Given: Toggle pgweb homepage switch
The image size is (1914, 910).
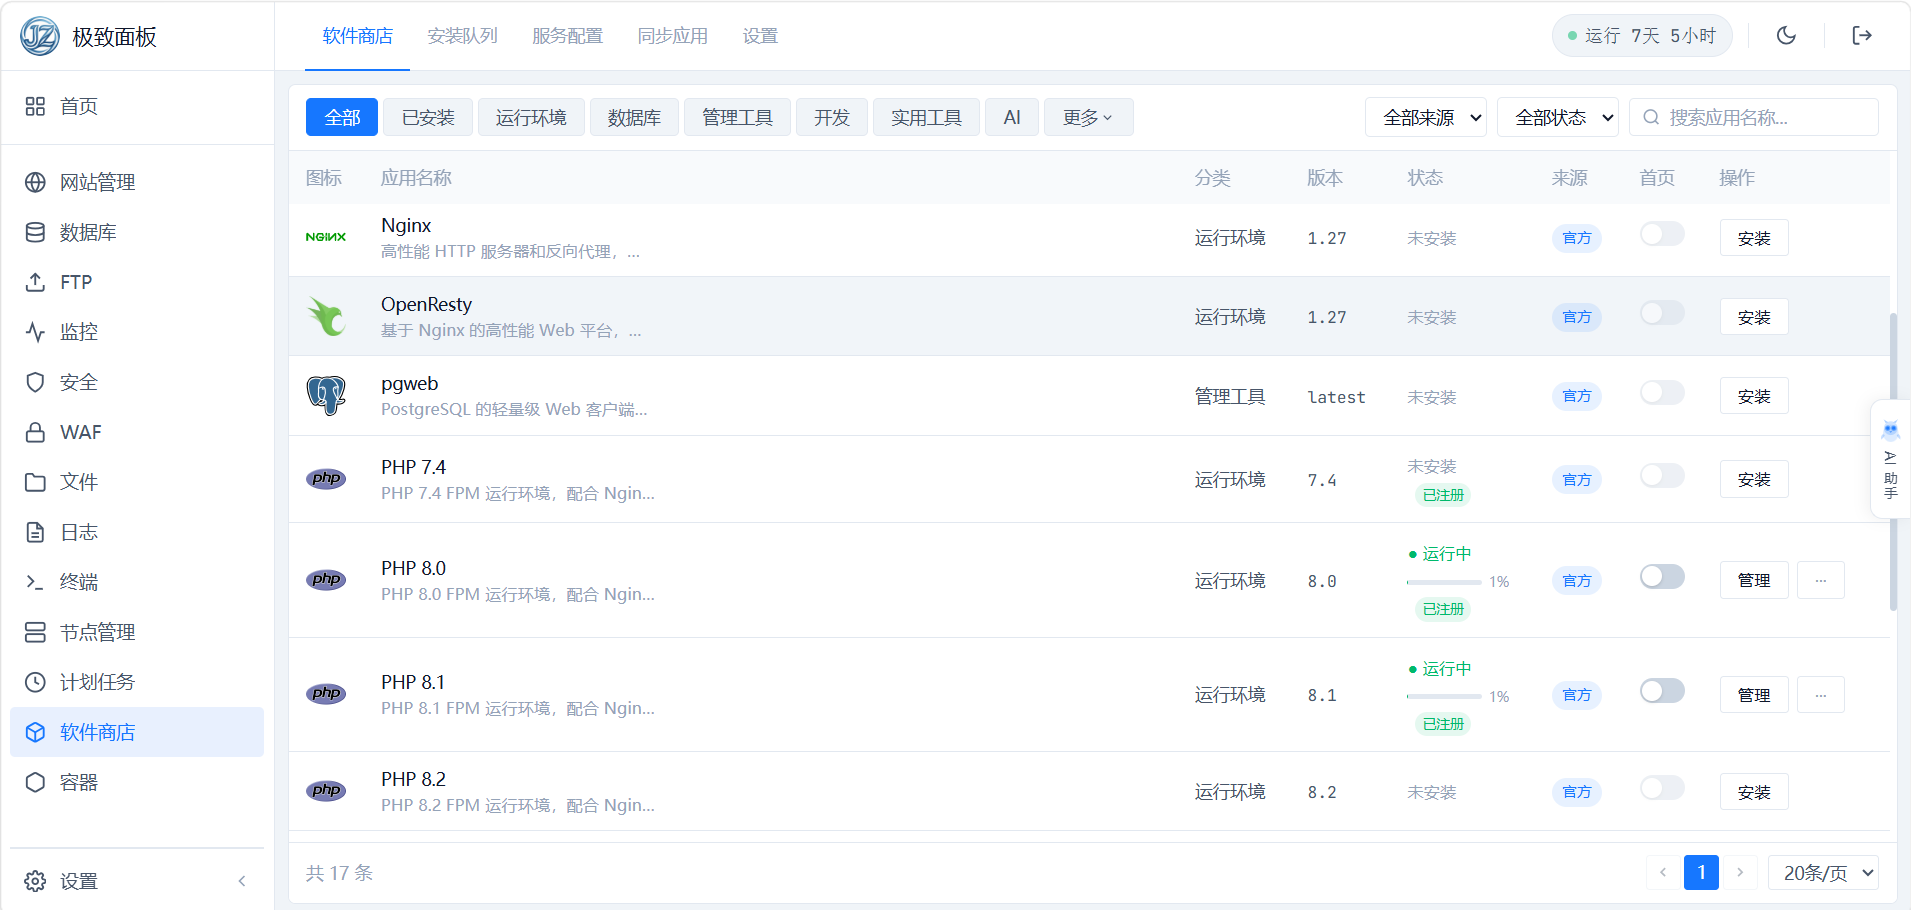Looking at the screenshot, I should (x=1662, y=392).
